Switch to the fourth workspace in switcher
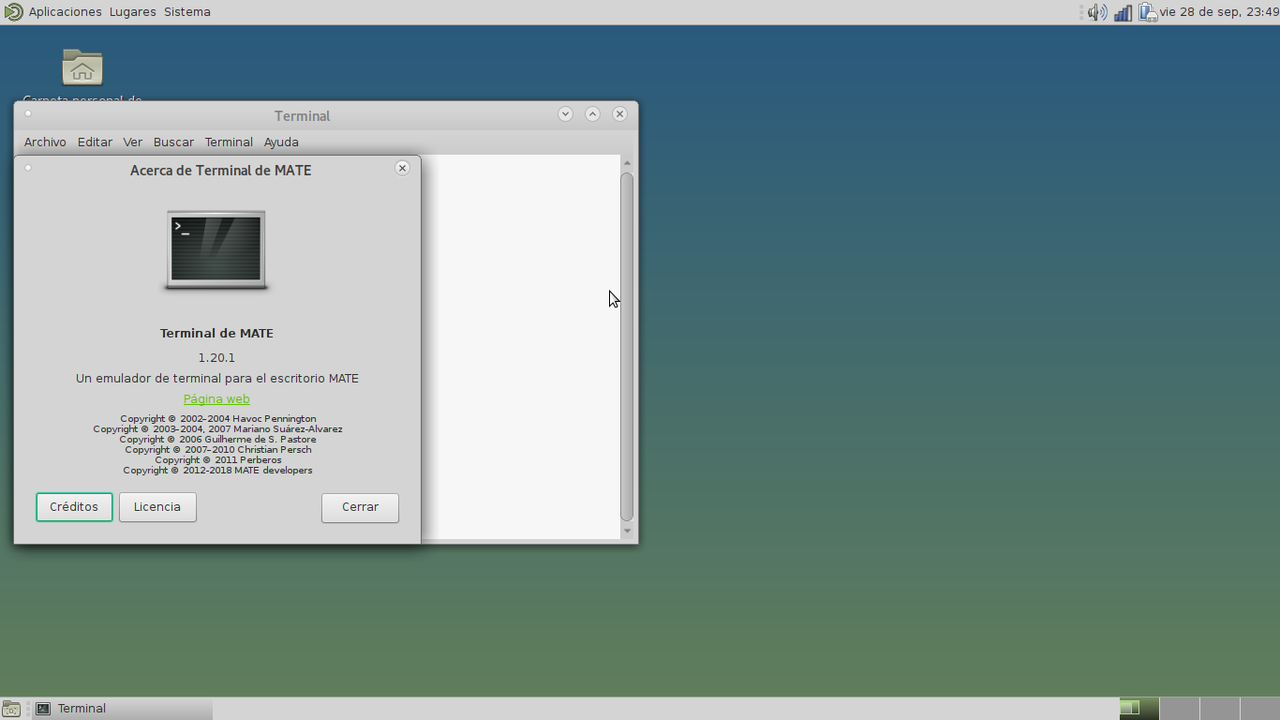The height and width of the screenshot is (720, 1280). 1259,709
